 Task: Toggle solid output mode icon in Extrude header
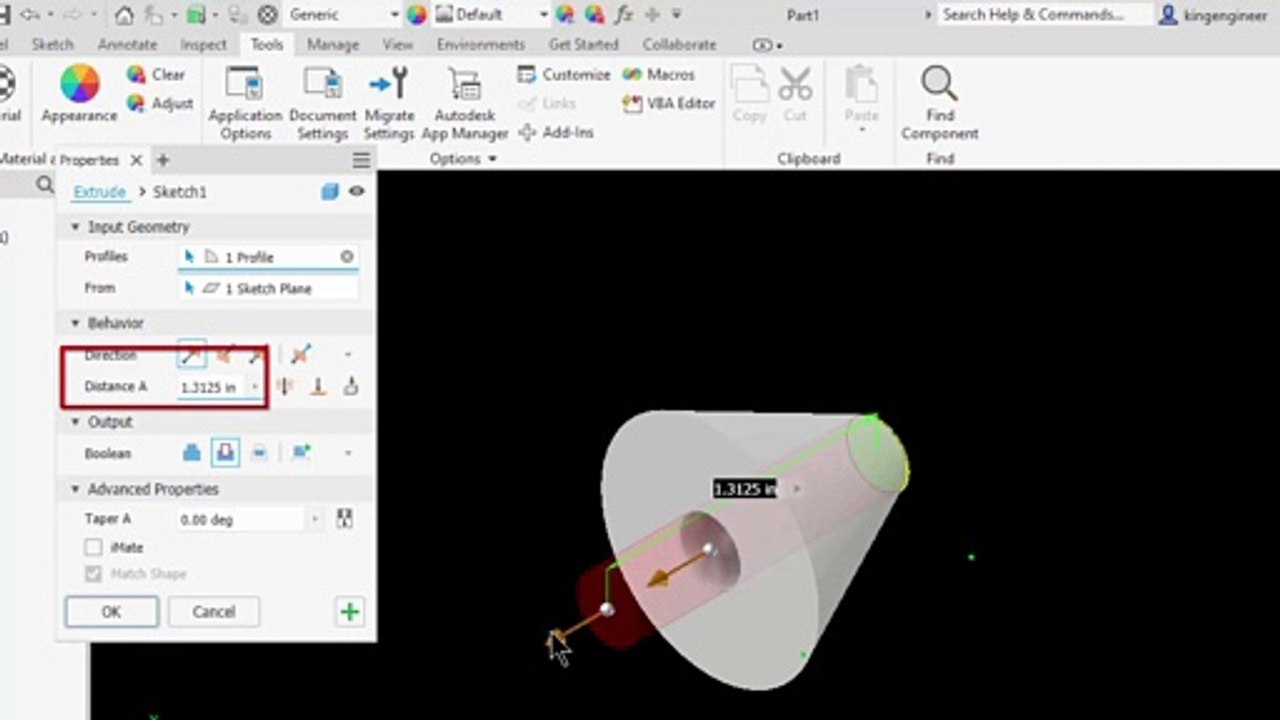(330, 191)
